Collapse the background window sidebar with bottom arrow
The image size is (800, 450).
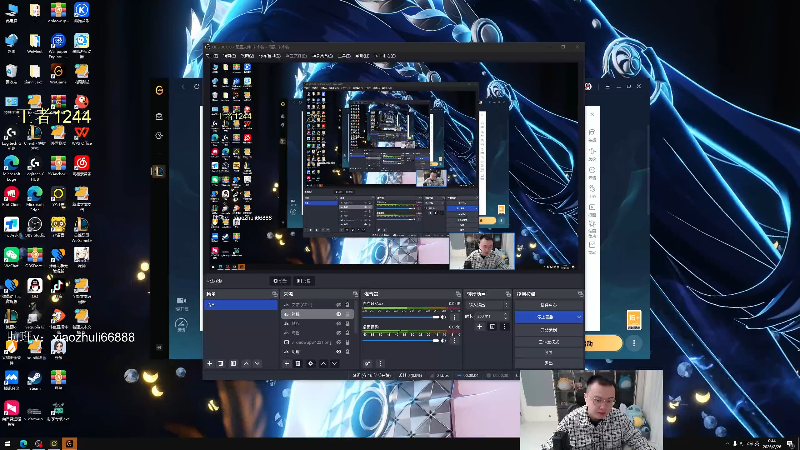(x=159, y=347)
